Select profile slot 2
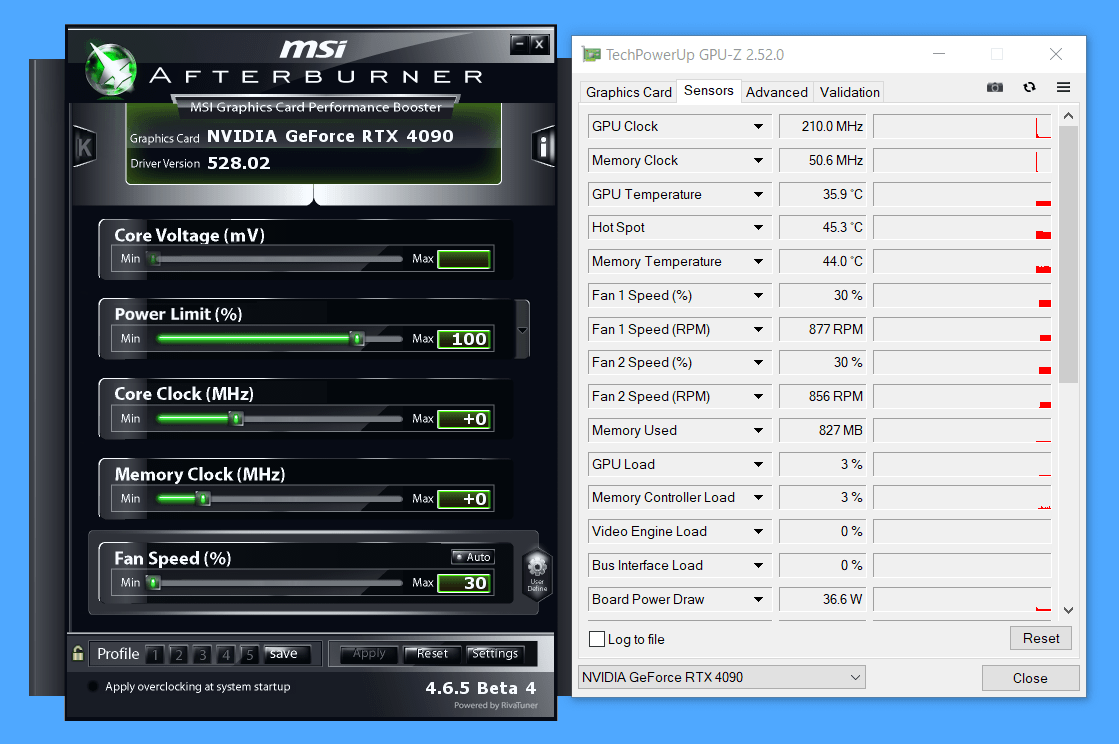Viewport: 1119px width, 744px height. coord(178,654)
